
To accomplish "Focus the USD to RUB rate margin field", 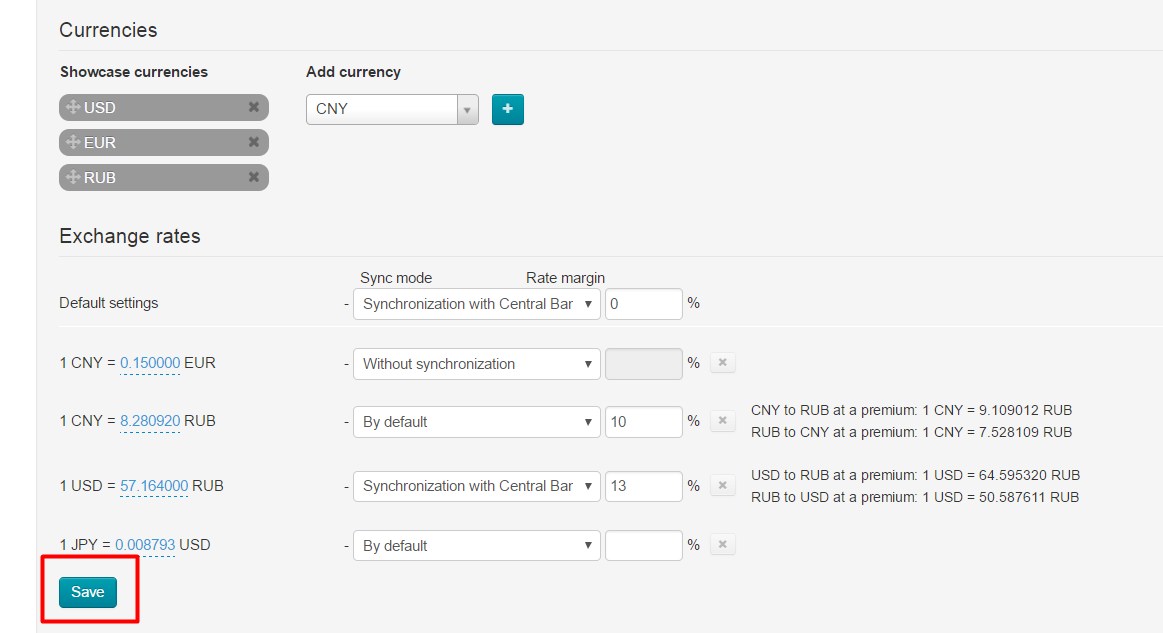I will (643, 486).
